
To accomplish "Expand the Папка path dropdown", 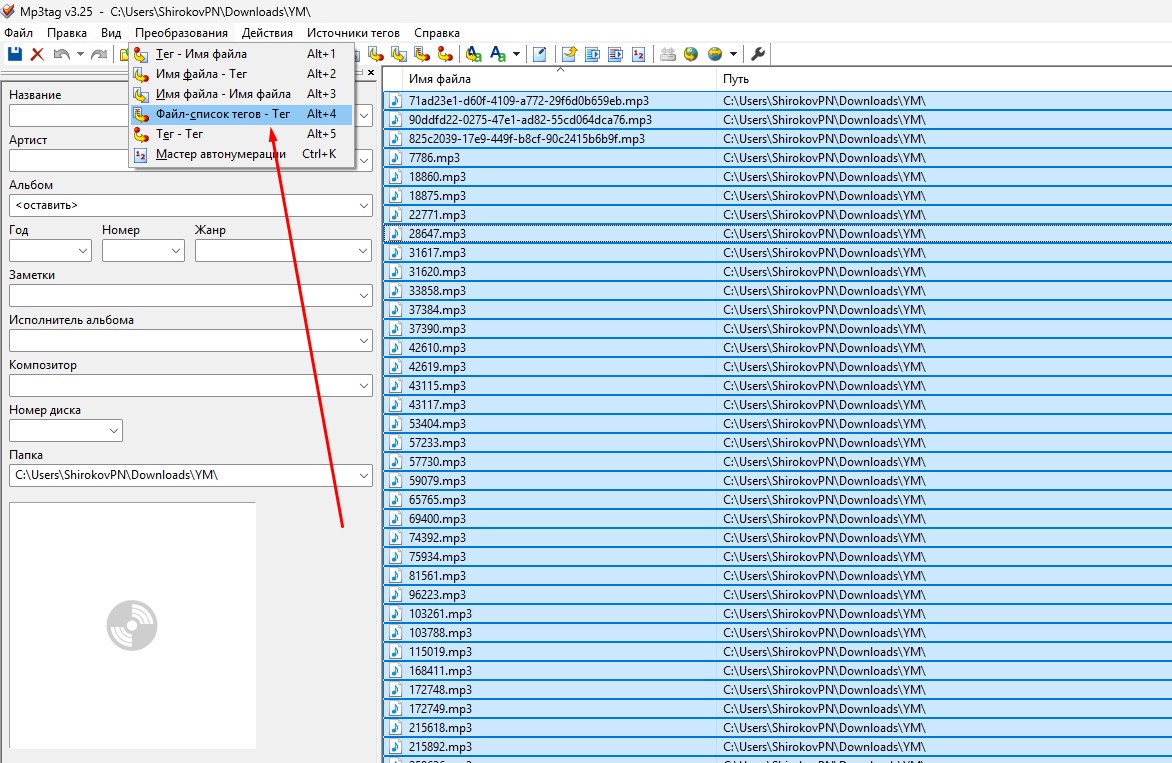I will coord(364,475).
